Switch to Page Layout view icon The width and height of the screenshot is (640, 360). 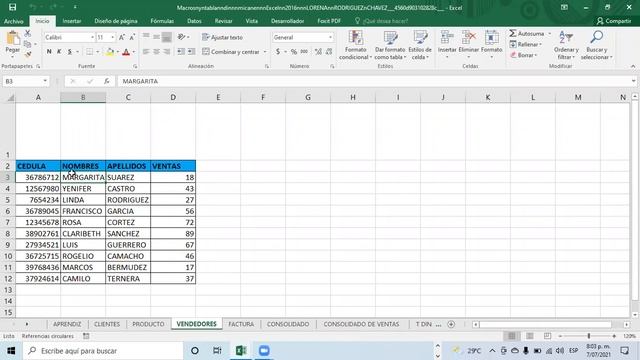pos(529,336)
